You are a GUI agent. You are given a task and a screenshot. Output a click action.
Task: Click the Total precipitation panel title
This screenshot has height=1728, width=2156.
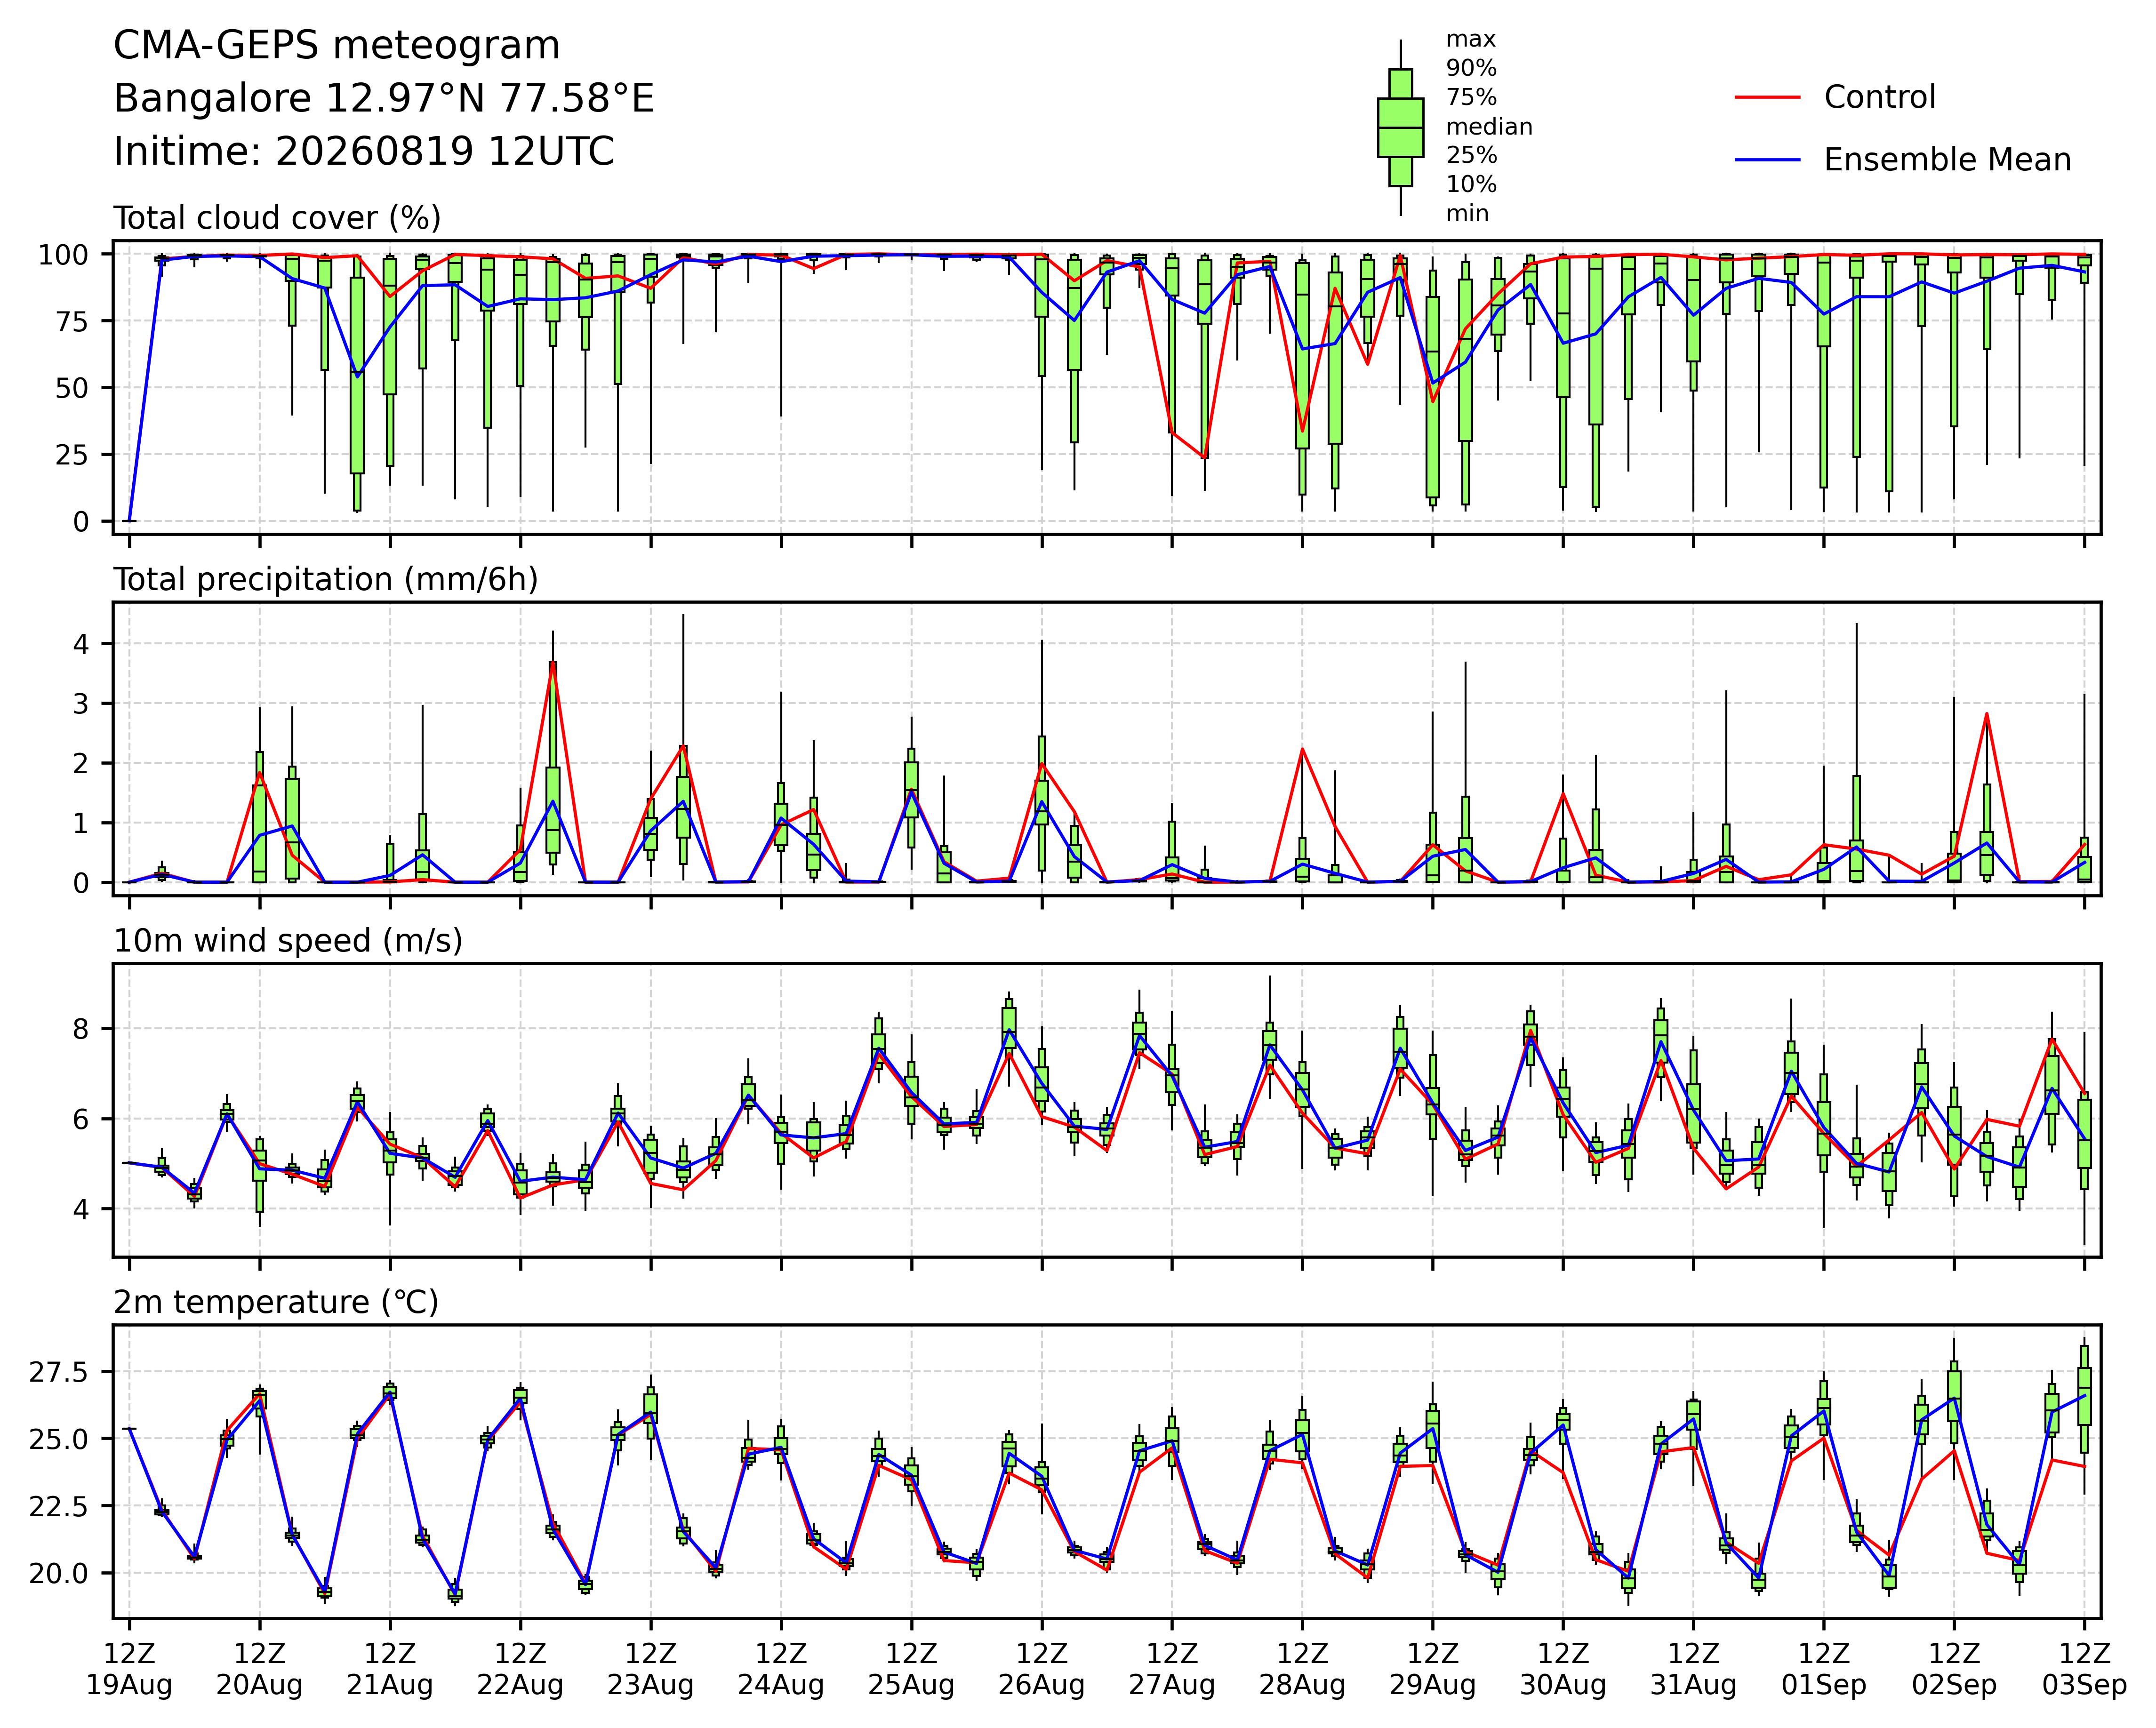(x=326, y=579)
